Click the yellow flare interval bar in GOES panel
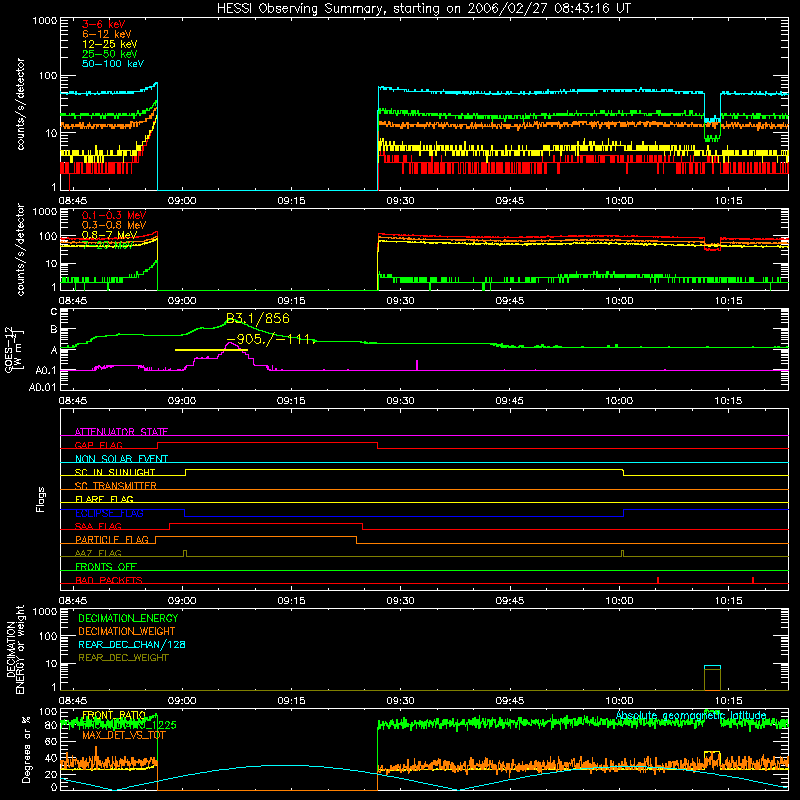This screenshot has width=800, height=800. coord(211,350)
